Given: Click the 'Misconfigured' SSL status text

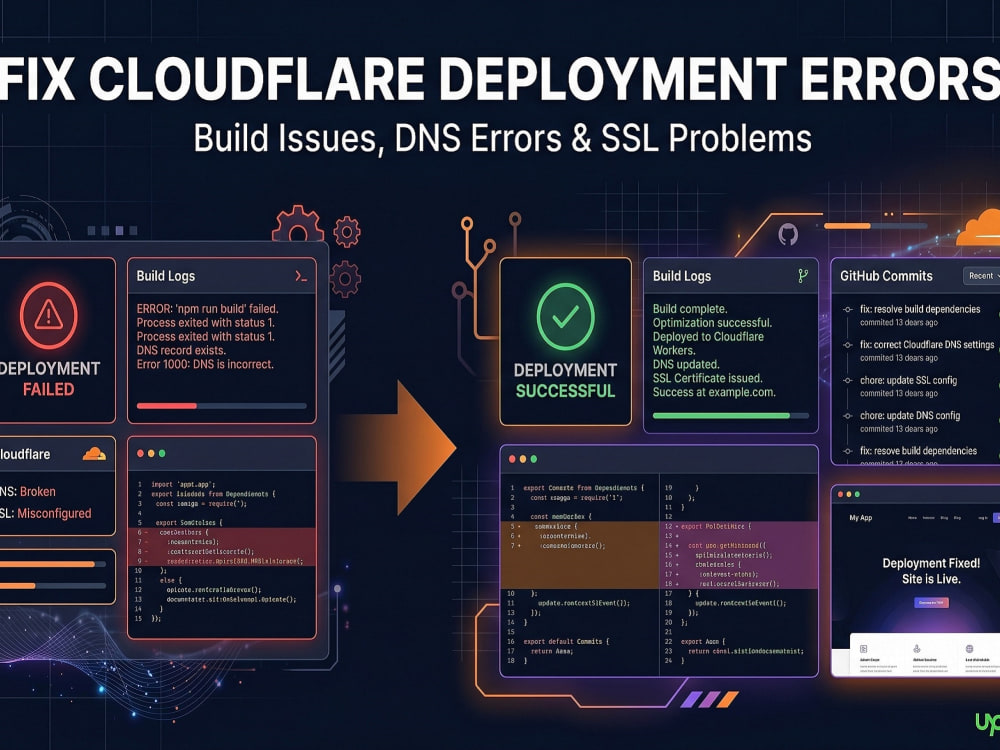Looking at the screenshot, I should click(x=54, y=513).
